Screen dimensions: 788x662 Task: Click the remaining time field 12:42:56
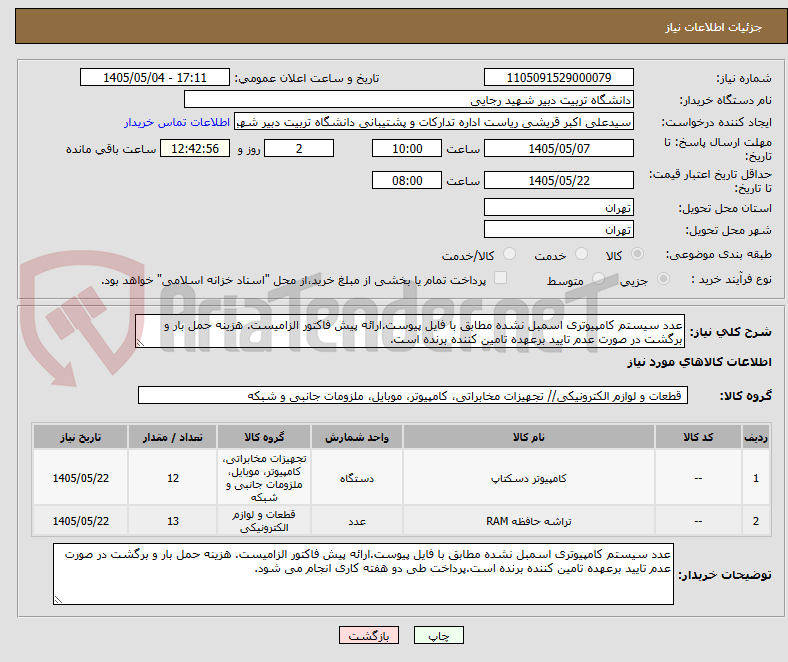(195, 148)
